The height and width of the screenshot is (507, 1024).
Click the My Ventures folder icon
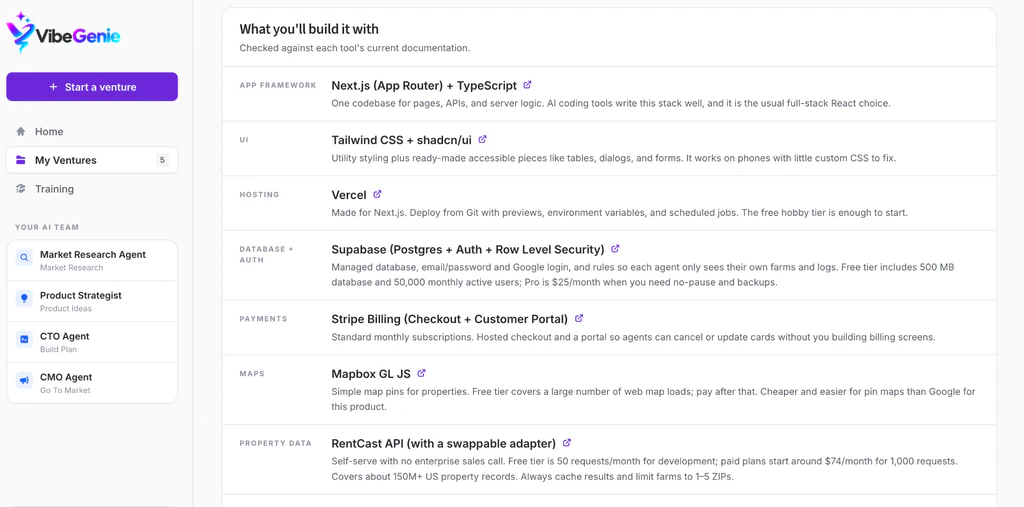click(21, 160)
